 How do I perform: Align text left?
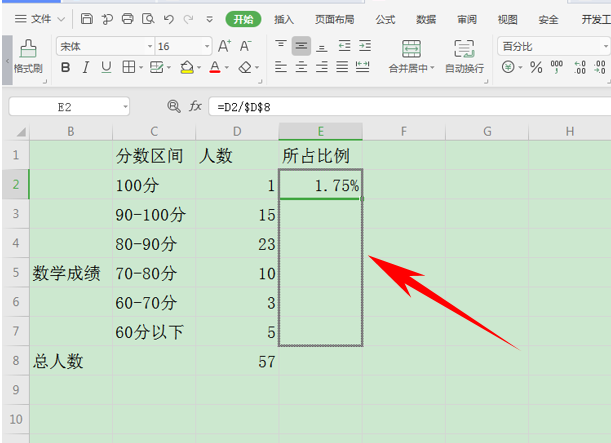[x=281, y=67]
